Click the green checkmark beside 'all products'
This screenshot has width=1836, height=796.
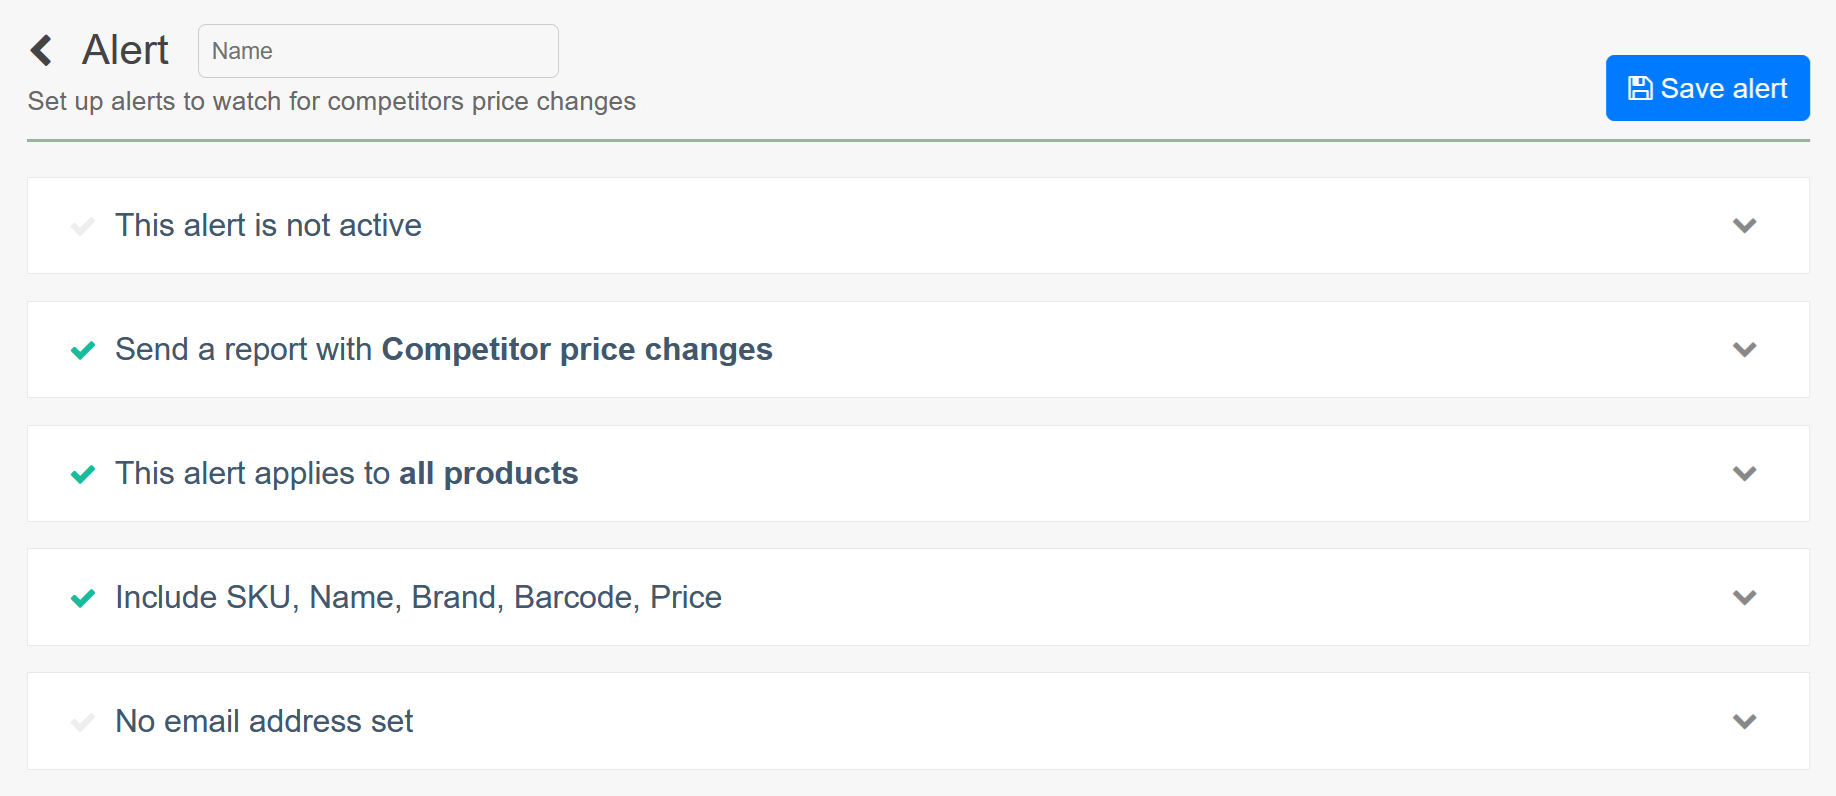pos(83,474)
